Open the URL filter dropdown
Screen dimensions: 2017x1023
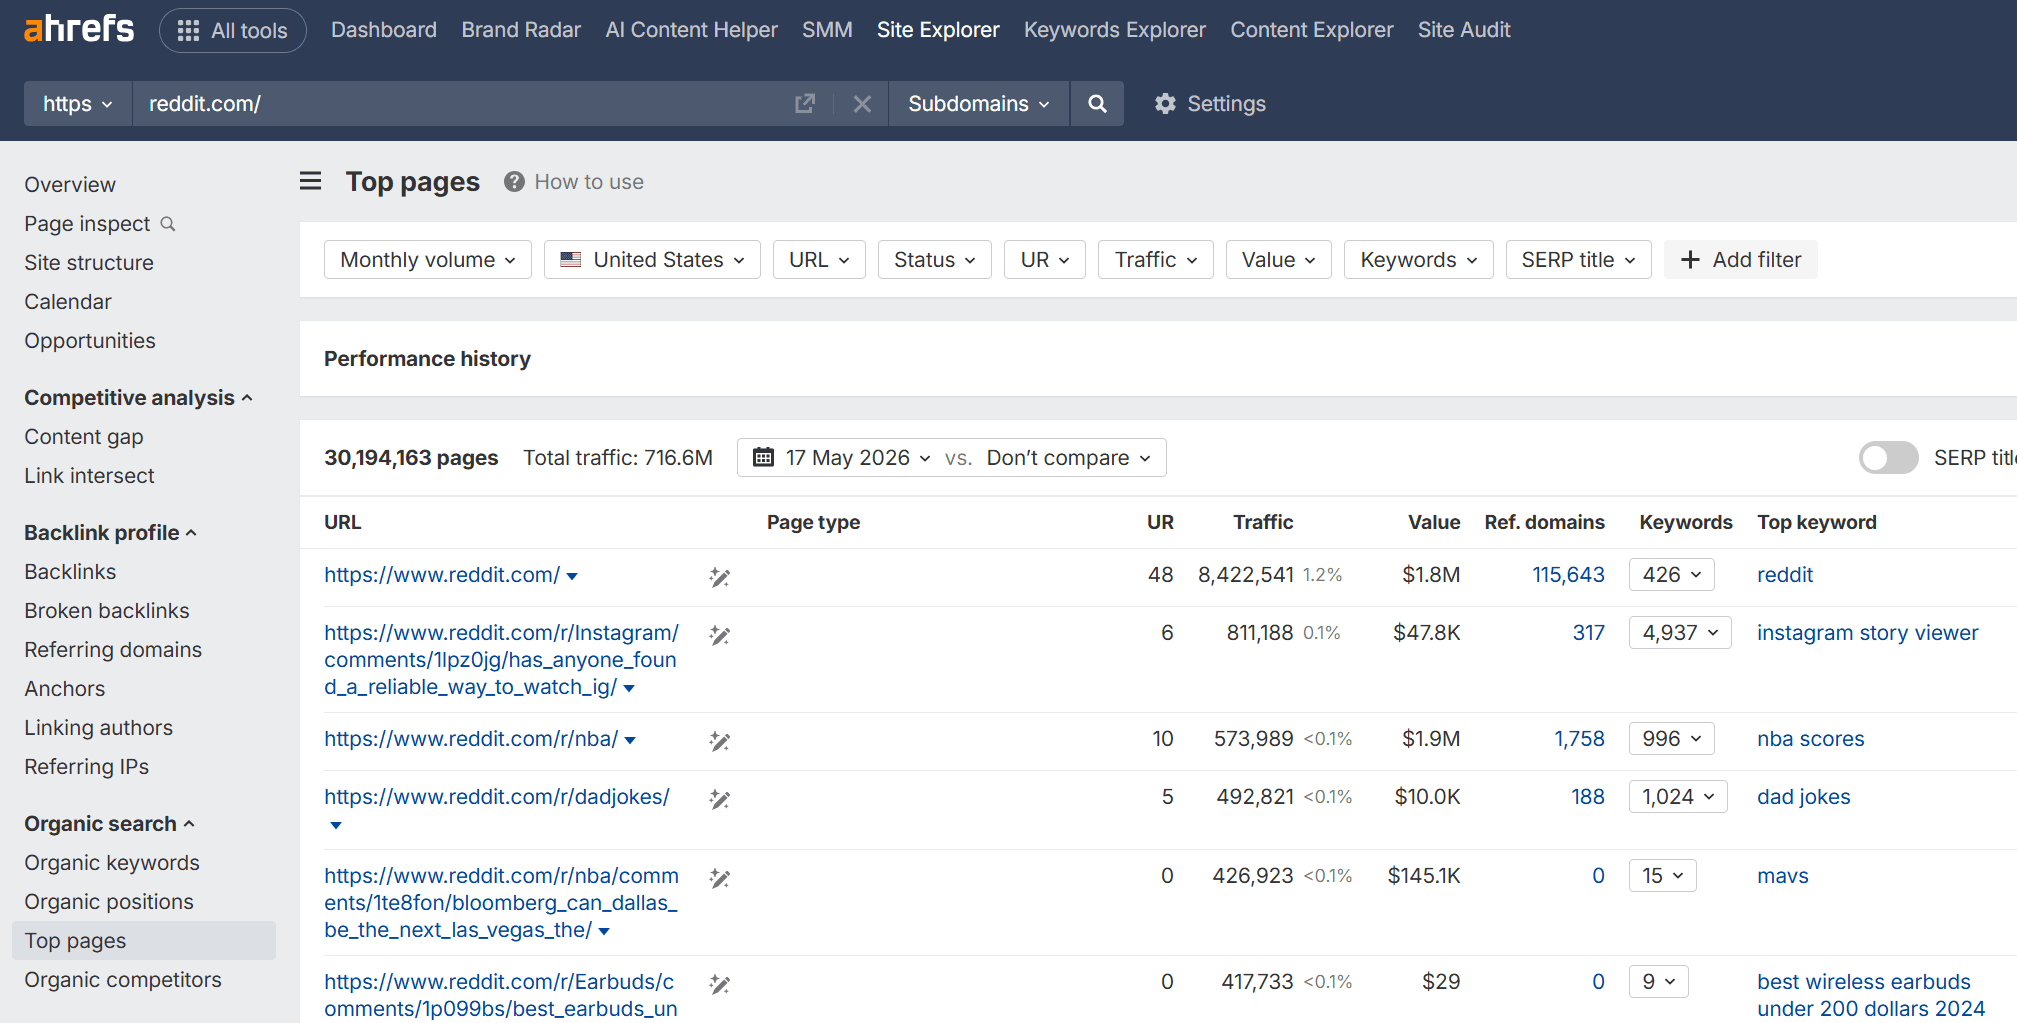coord(819,260)
